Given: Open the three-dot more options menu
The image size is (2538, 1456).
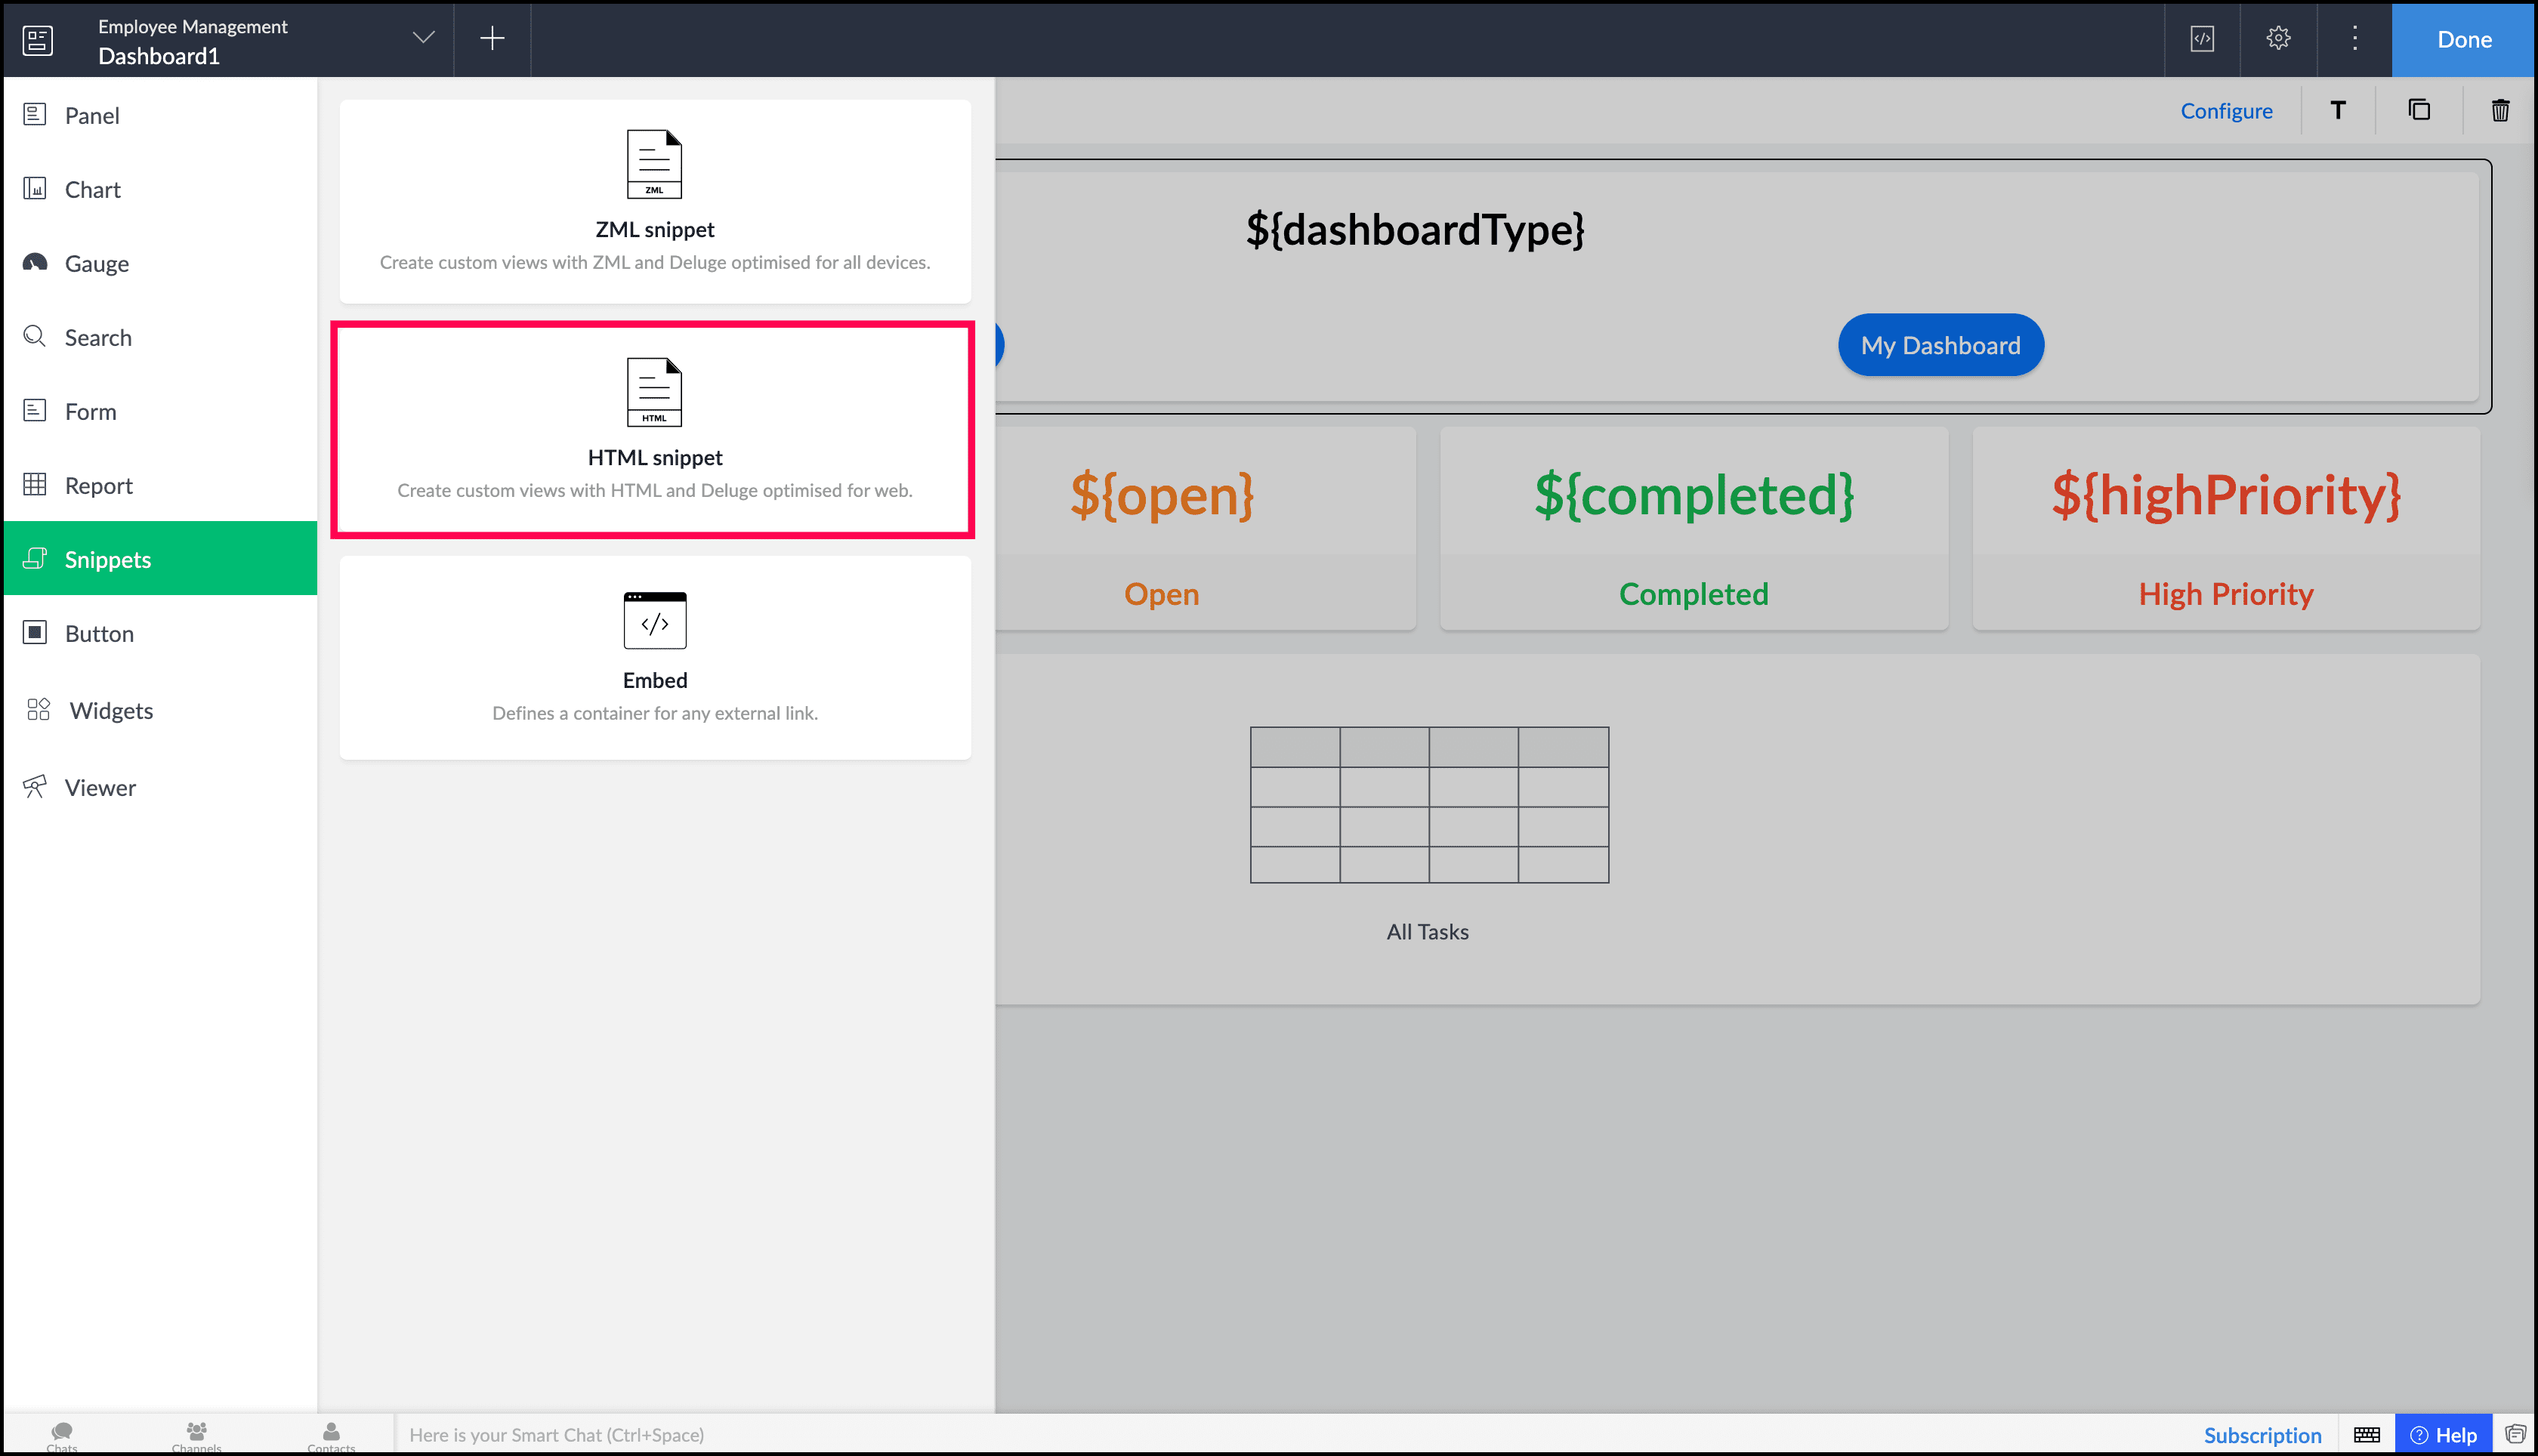Looking at the screenshot, I should (x=2354, y=39).
